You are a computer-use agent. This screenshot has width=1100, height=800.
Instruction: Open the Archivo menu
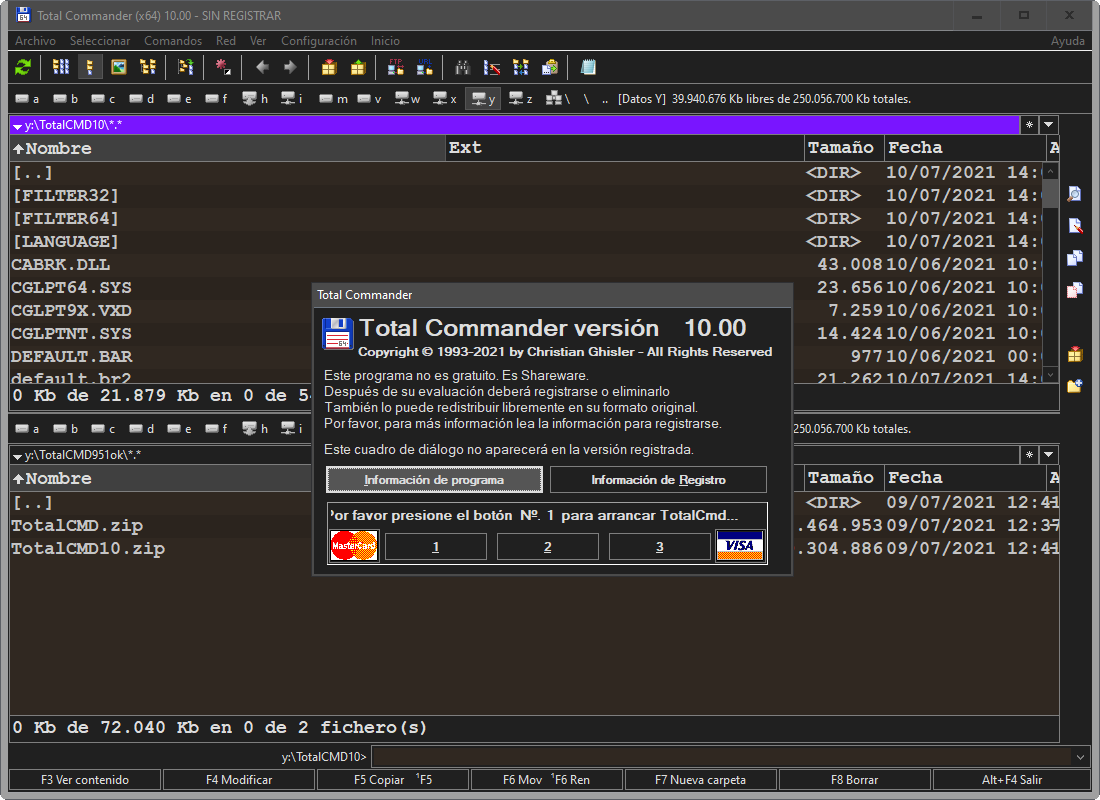coord(36,41)
